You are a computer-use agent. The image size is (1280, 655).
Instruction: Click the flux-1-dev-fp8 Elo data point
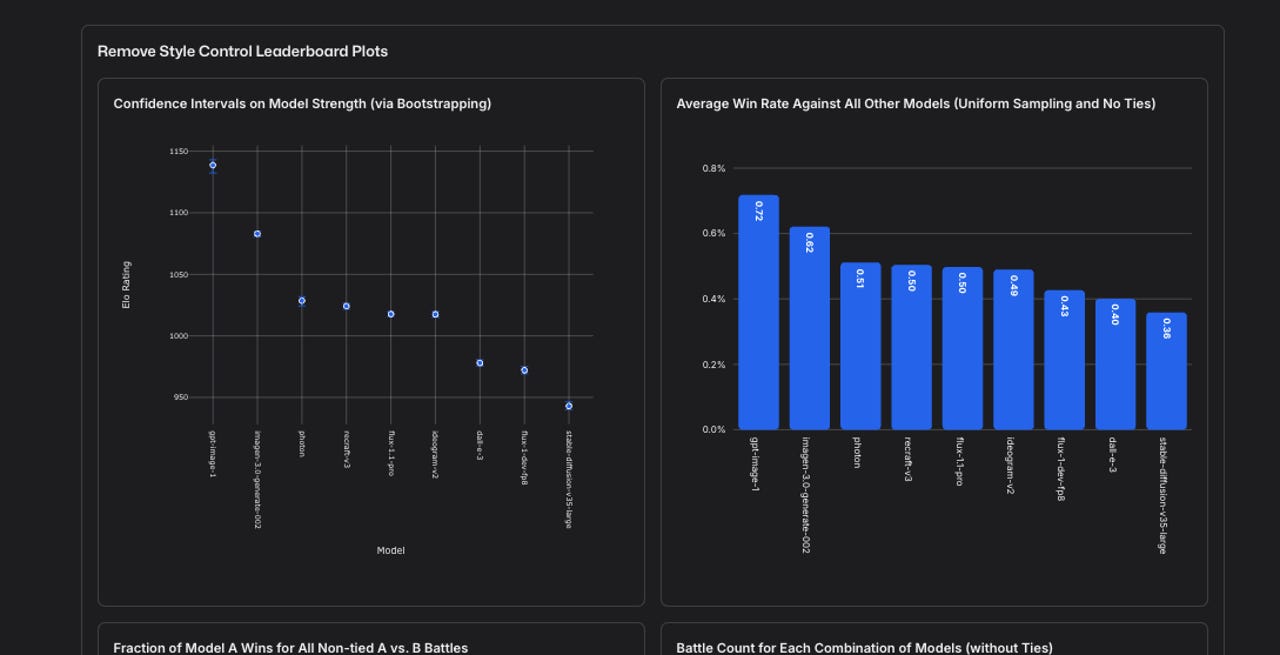(x=524, y=370)
